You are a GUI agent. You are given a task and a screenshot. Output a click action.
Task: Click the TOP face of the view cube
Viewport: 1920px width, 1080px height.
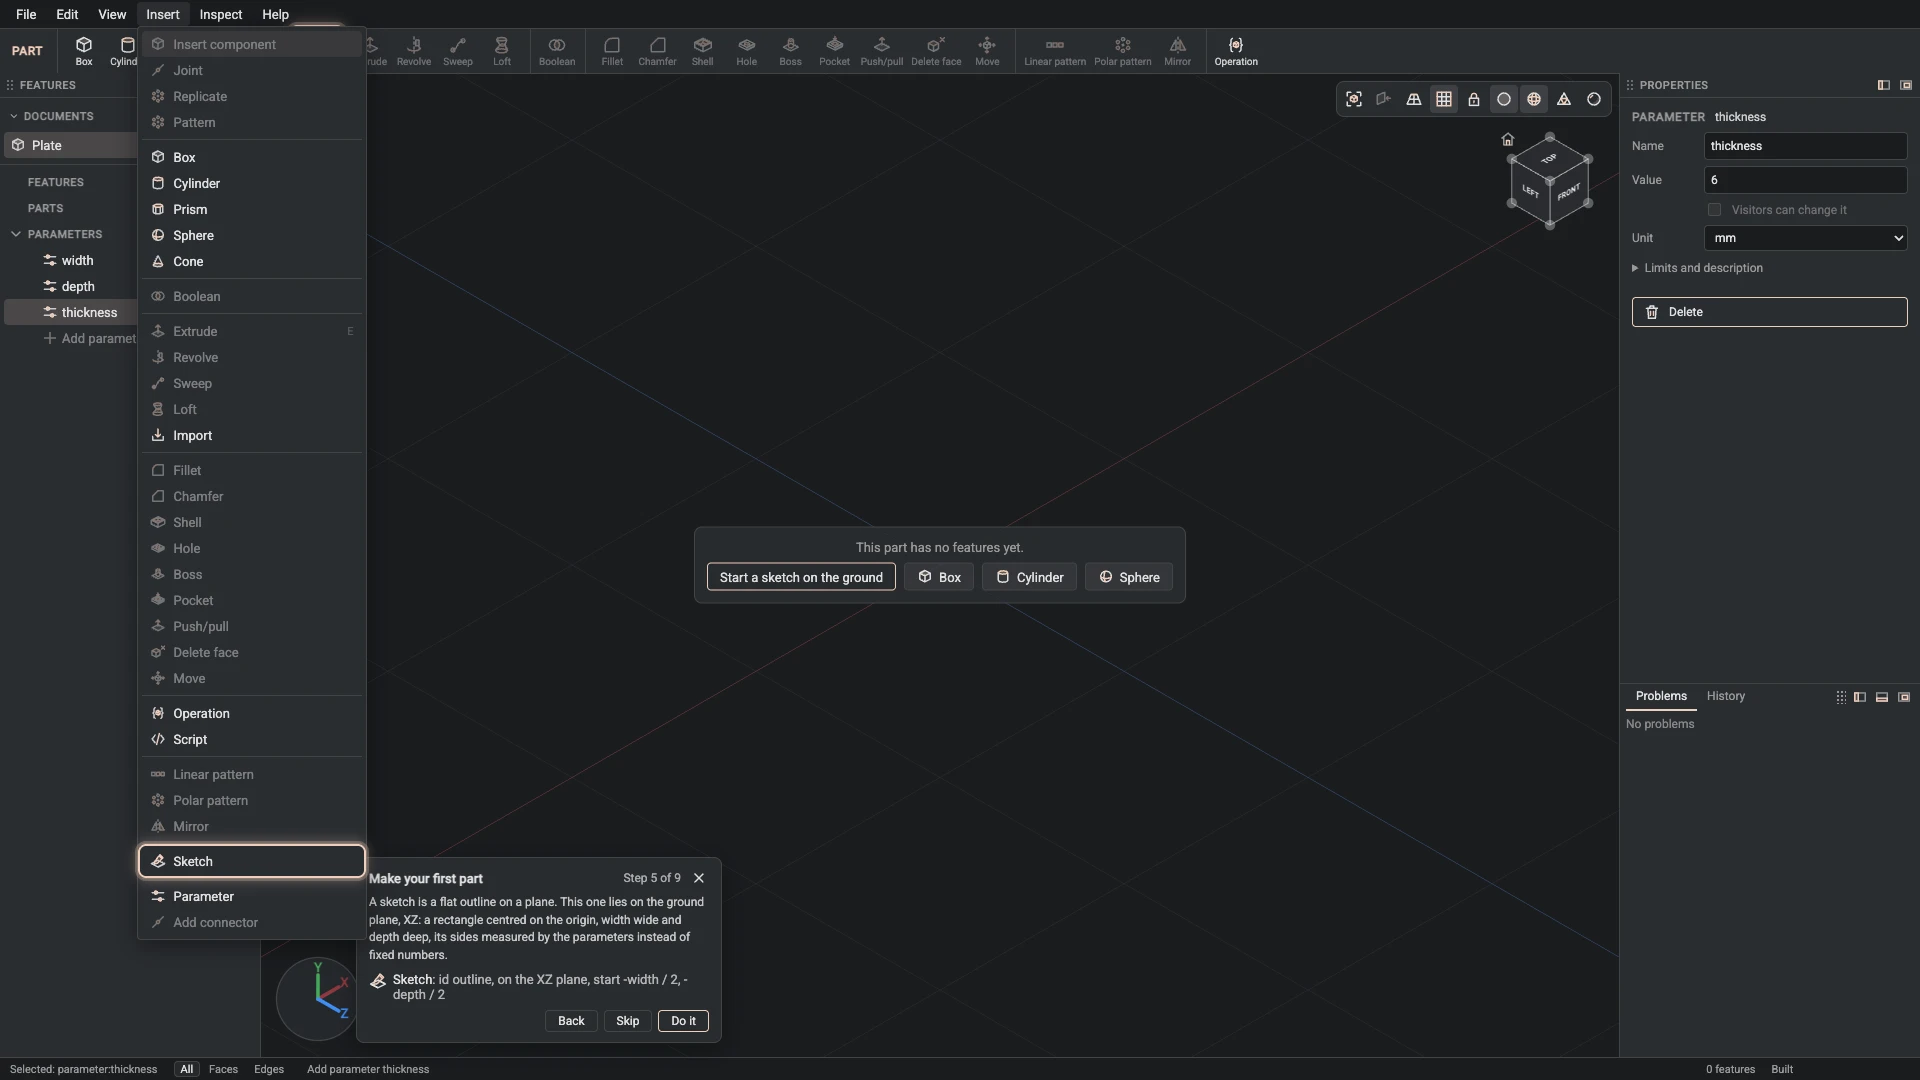1549,158
